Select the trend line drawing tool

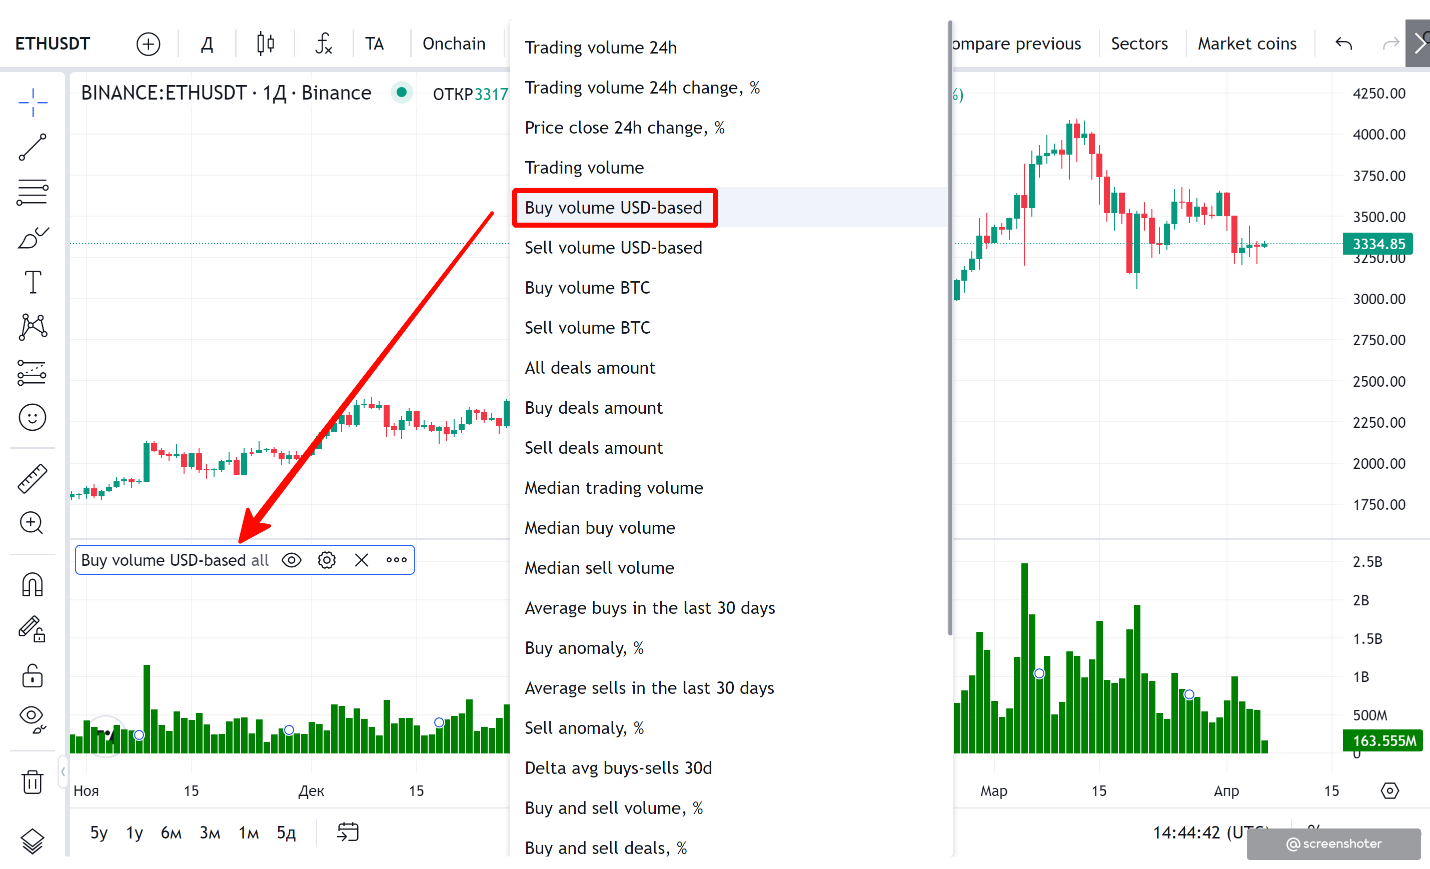pos(32,147)
